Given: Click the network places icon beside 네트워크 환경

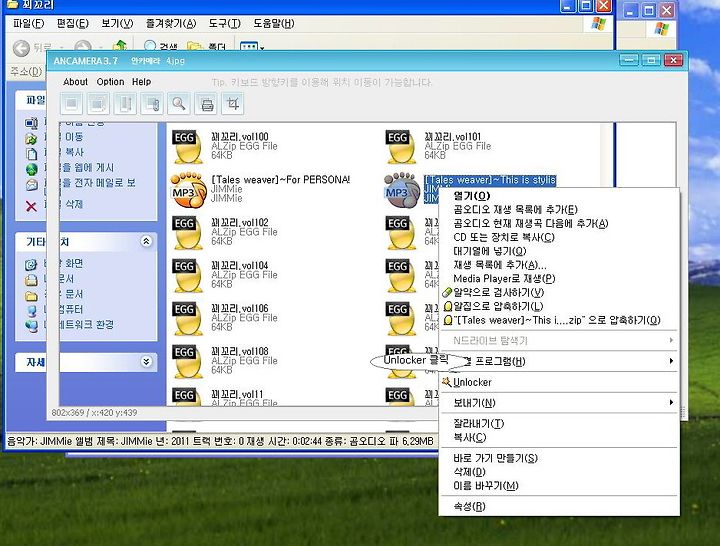Looking at the screenshot, I should [x=31, y=326].
